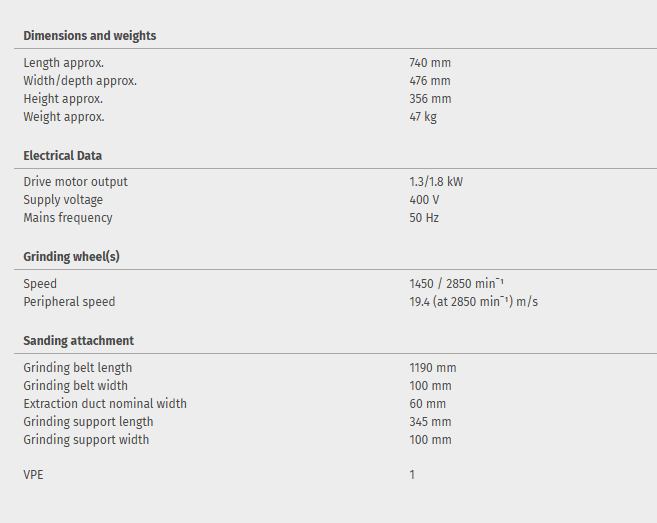This screenshot has width=657, height=523.
Task: Click the 1.3/1.8 kW value
Action: tap(436, 182)
